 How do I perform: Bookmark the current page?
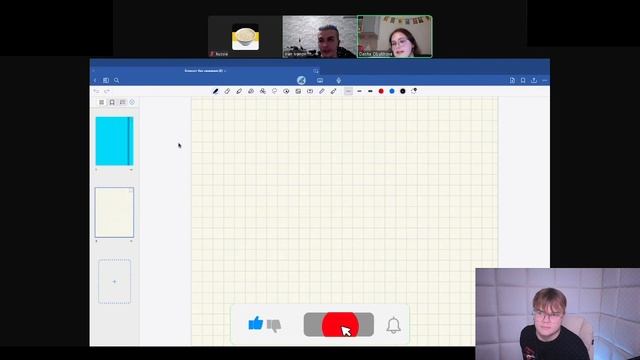point(523,80)
